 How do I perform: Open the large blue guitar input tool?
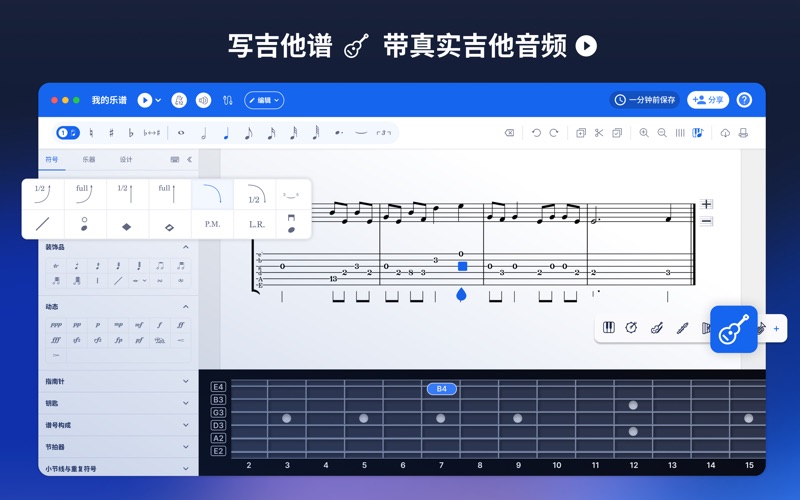click(x=734, y=329)
